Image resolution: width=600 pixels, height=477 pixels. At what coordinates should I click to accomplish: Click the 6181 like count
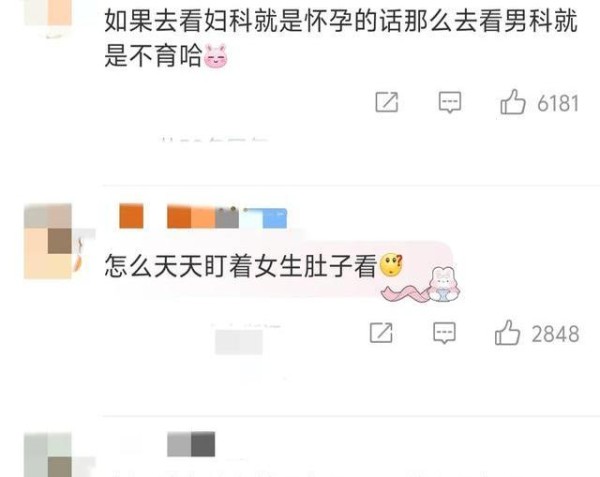(558, 103)
